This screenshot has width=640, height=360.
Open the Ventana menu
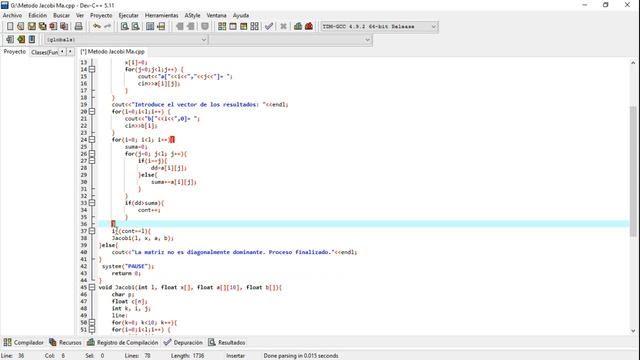click(x=216, y=15)
